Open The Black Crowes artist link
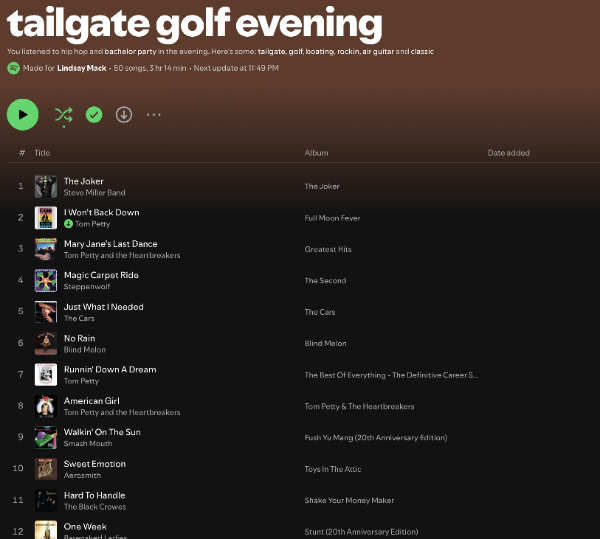The image size is (600, 539). pyautogui.click(x=95, y=507)
